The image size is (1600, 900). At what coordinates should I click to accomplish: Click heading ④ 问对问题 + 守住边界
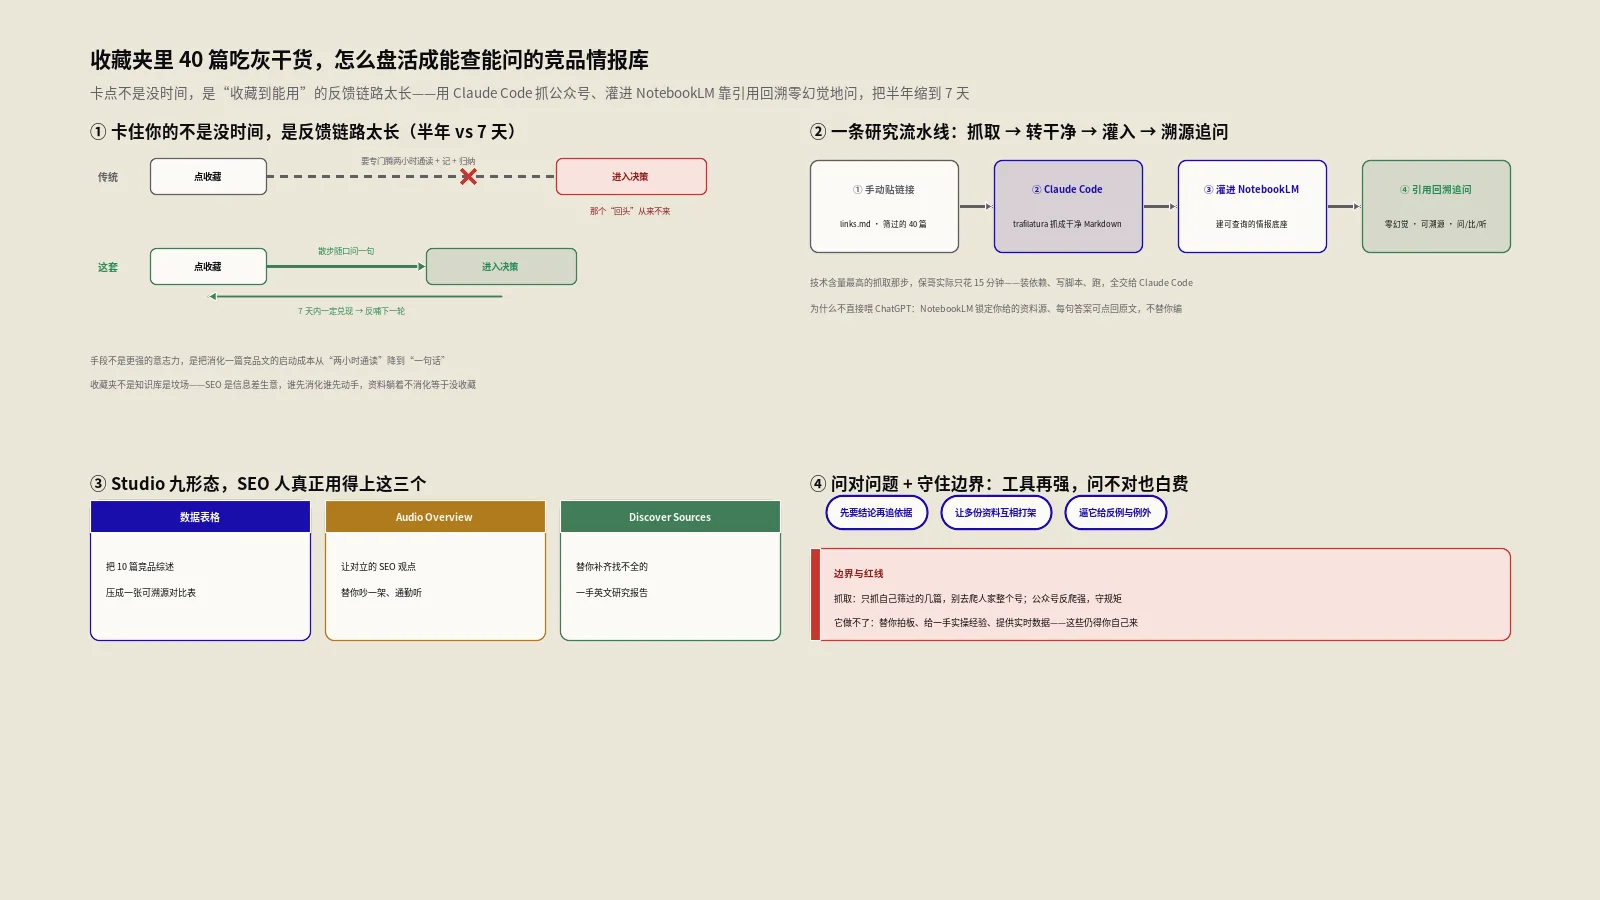tap(999, 484)
